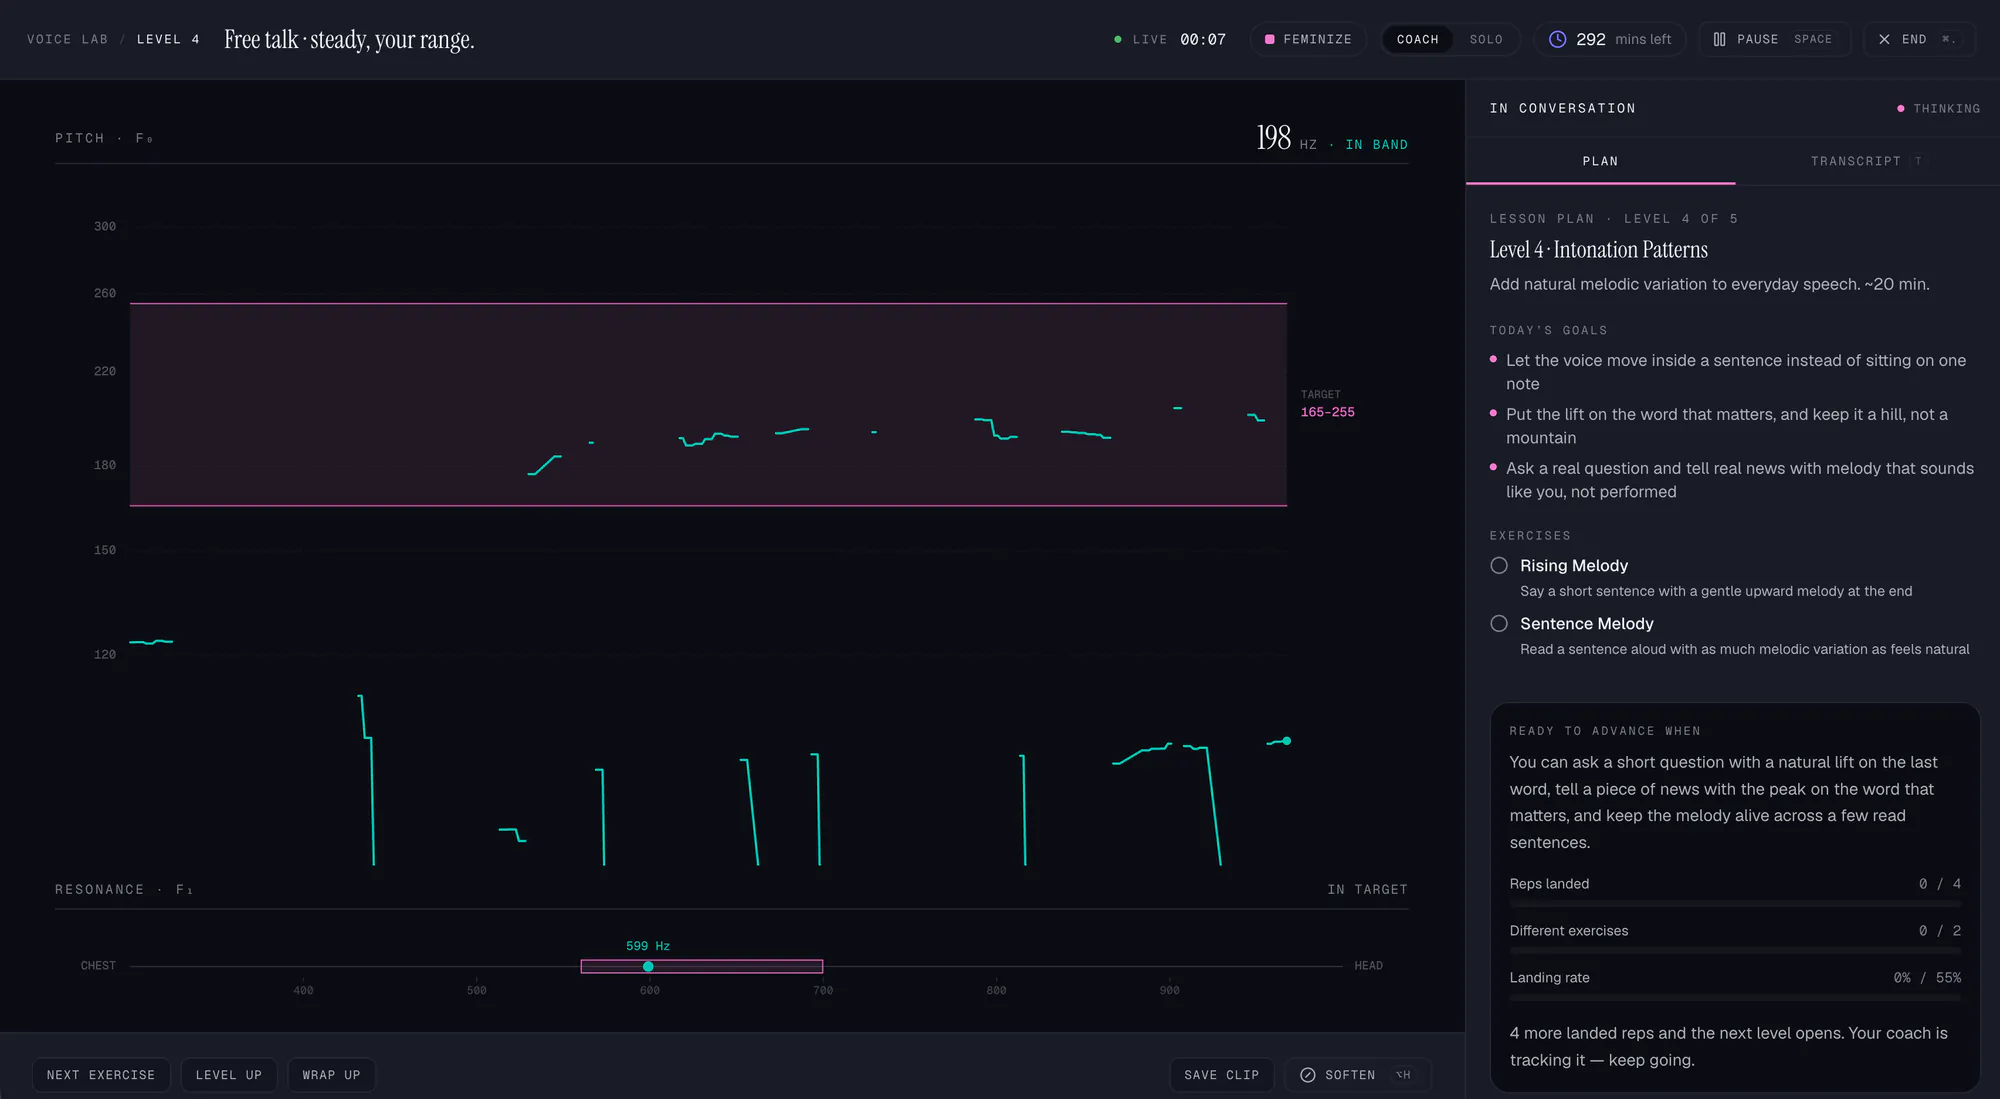Image resolution: width=2000 pixels, height=1099 pixels.
Task: Click the FEMINIZE mode label
Action: (x=1317, y=39)
